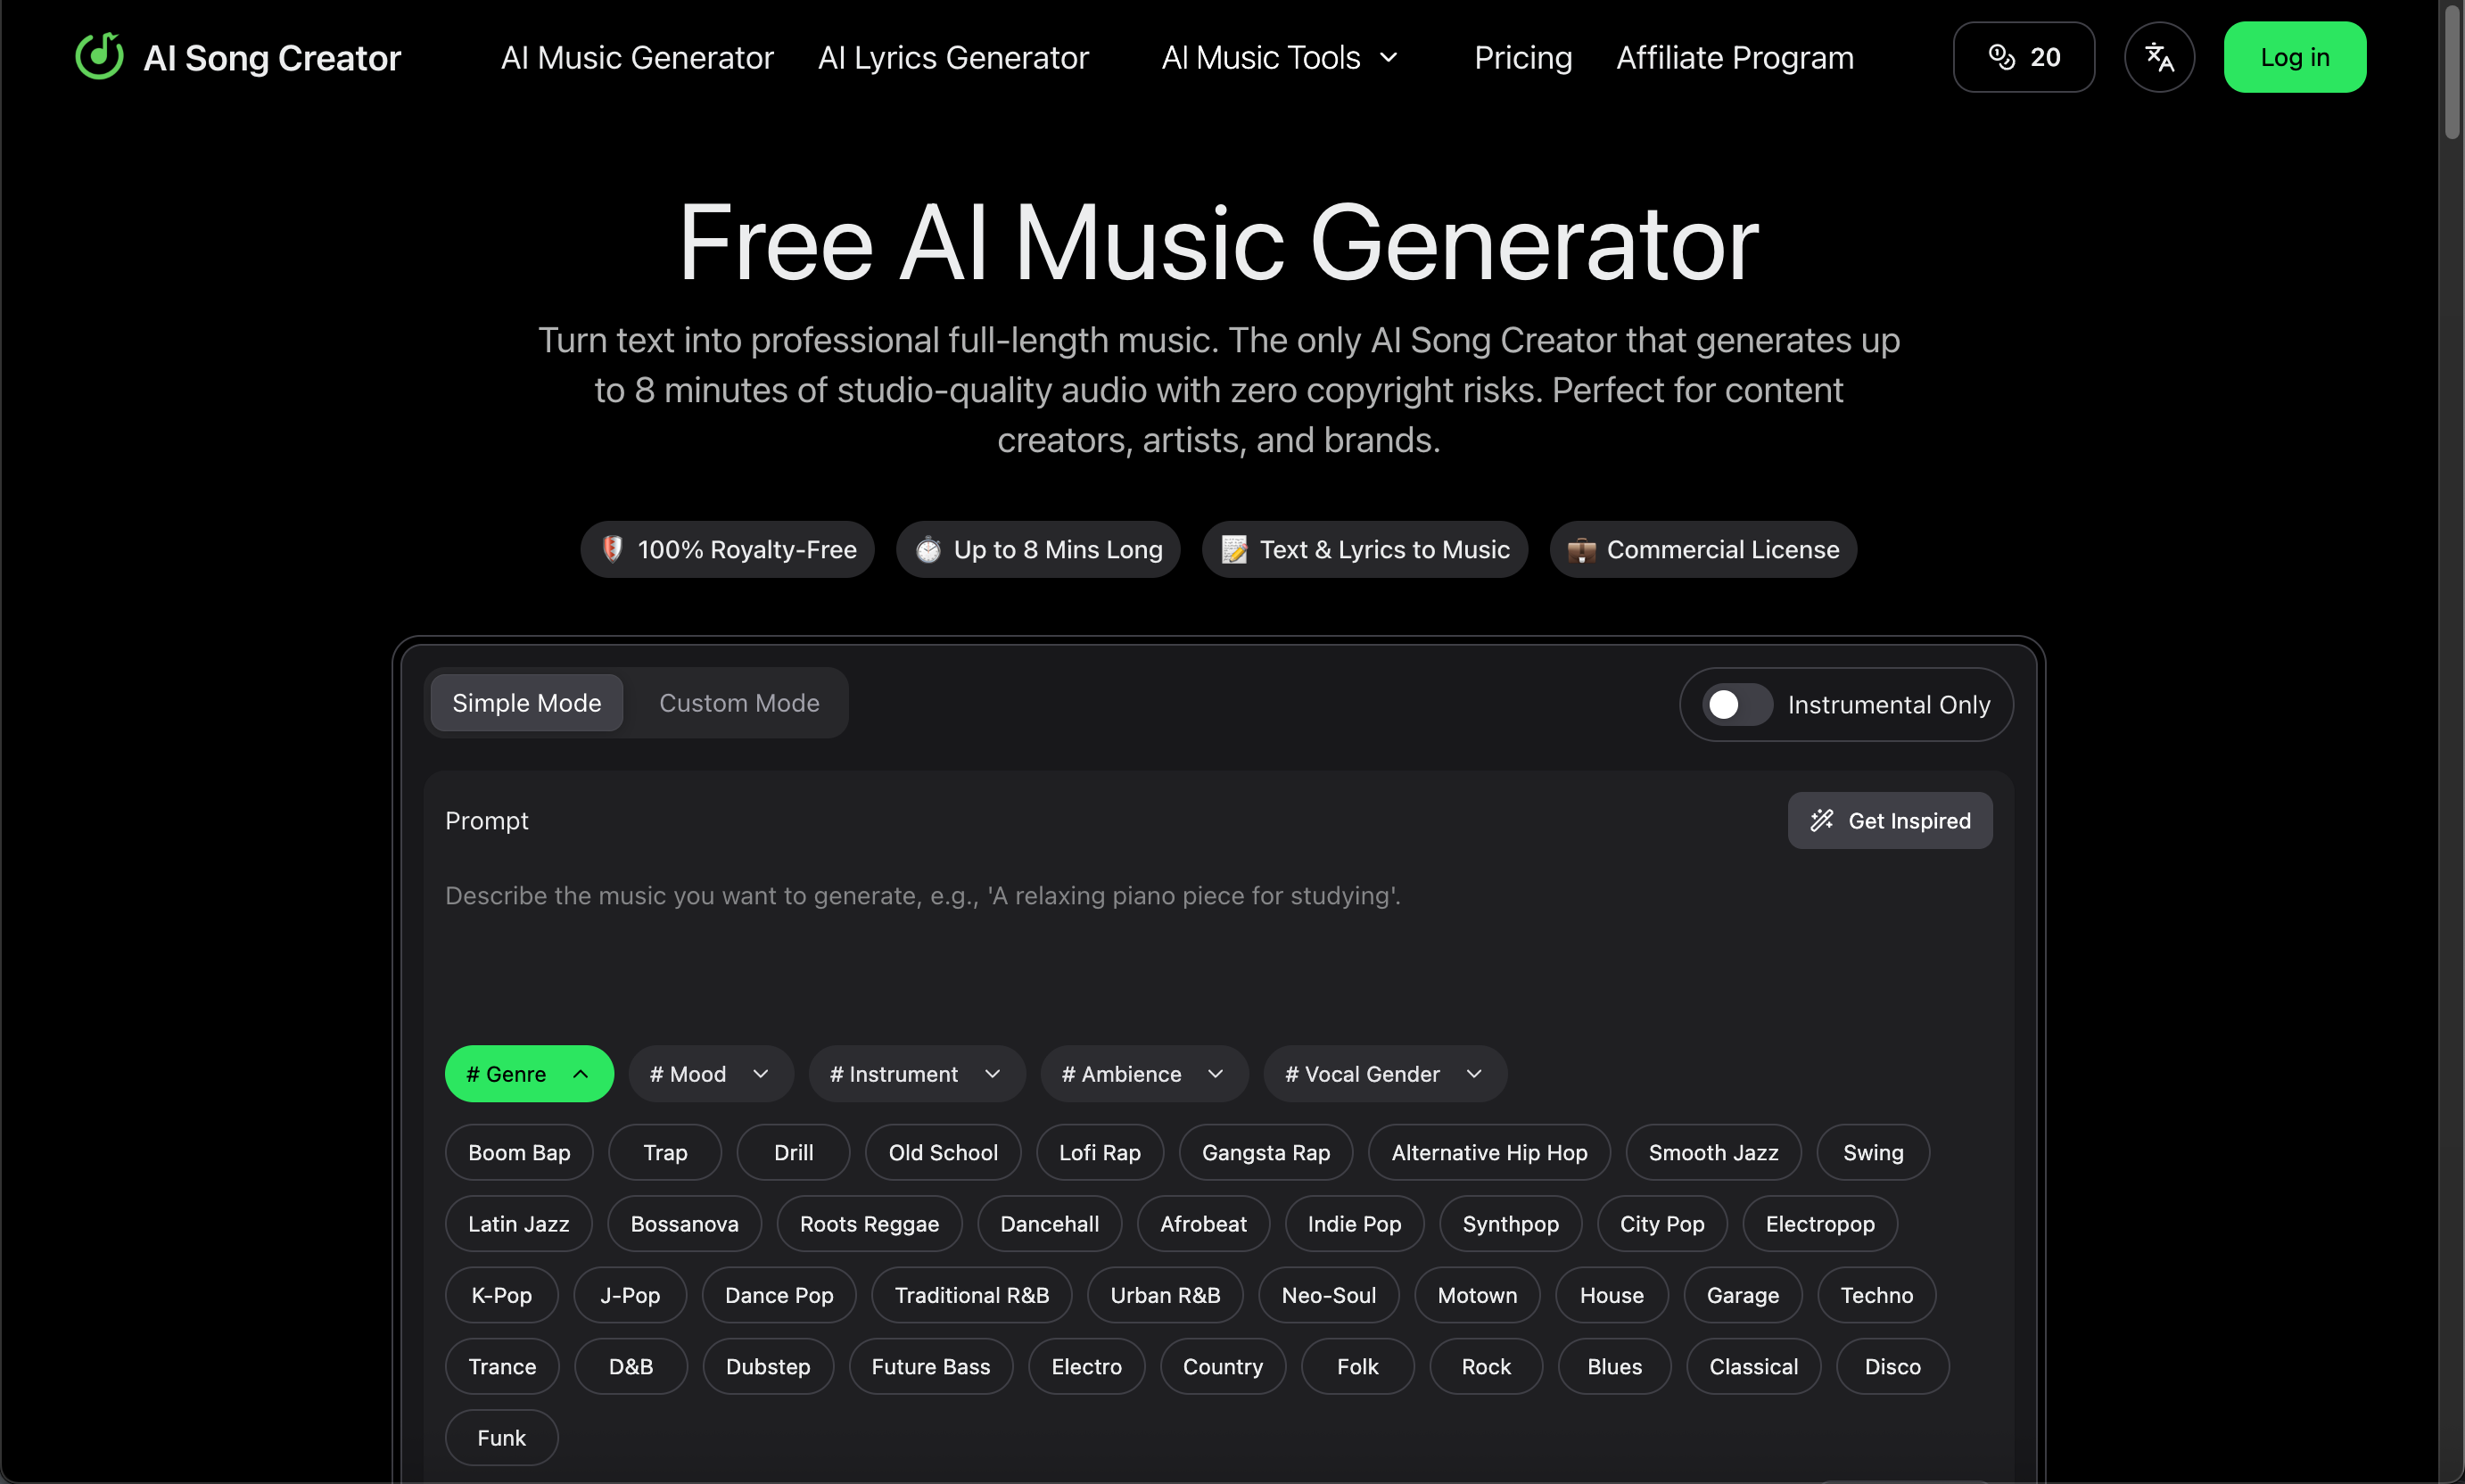Open the Pricing menu item
The height and width of the screenshot is (1484, 2465).
point(1522,57)
